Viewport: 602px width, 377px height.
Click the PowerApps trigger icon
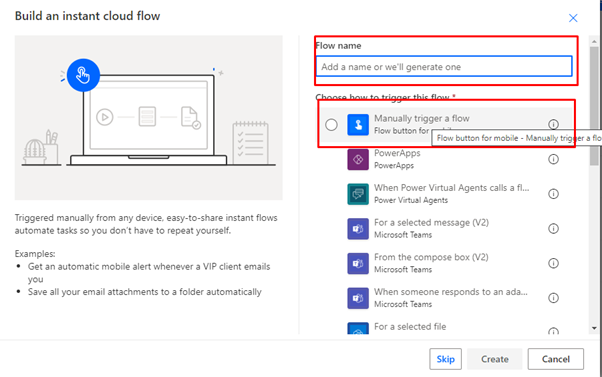coord(358,159)
